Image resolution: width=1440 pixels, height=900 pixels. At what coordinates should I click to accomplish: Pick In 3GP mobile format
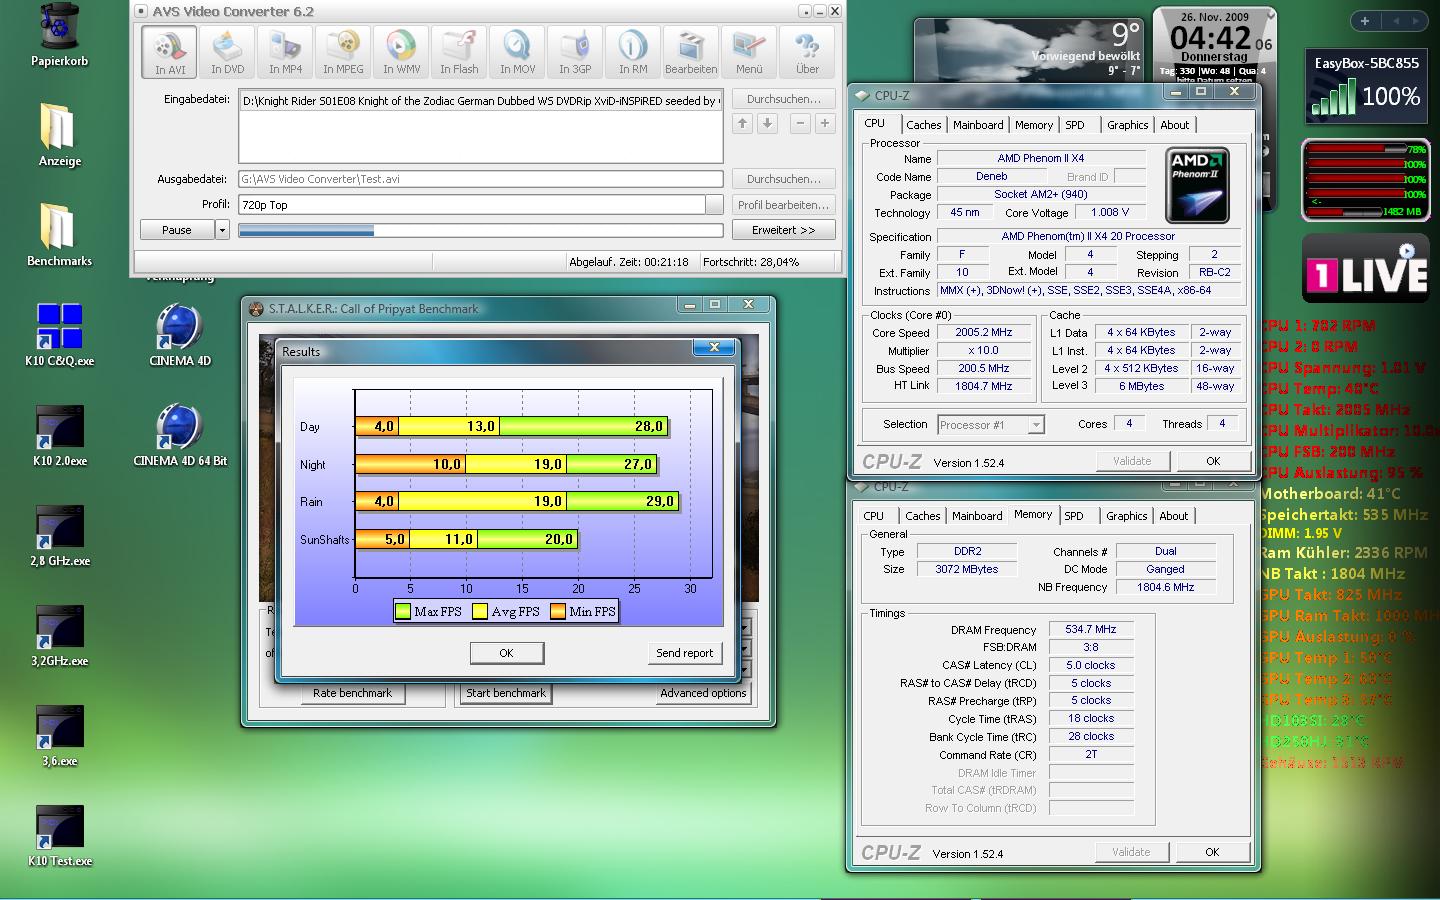tap(575, 51)
